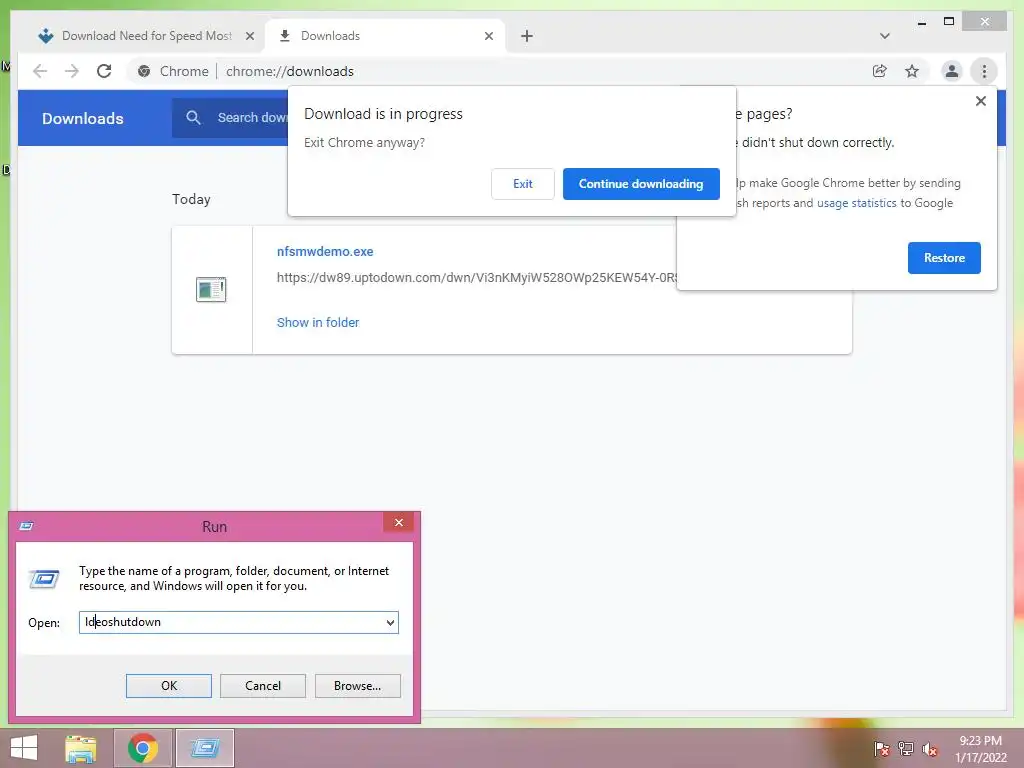
Task: Maximize the Chrome window
Action: pyautogui.click(x=949, y=22)
